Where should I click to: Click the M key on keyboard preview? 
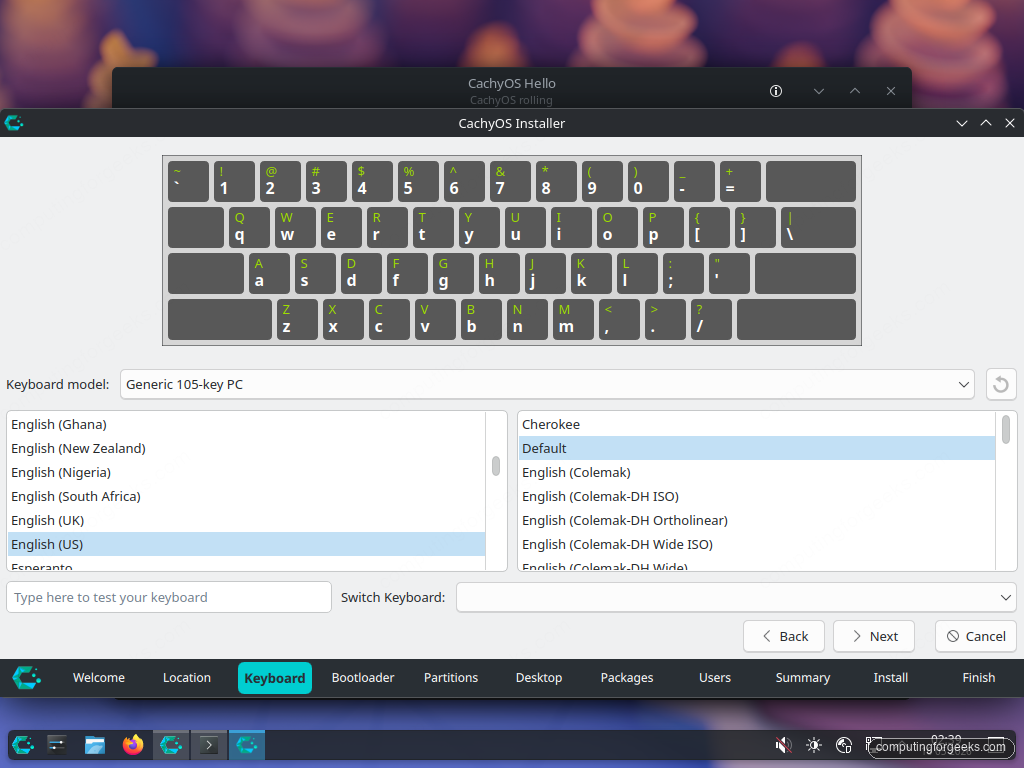[573, 319]
